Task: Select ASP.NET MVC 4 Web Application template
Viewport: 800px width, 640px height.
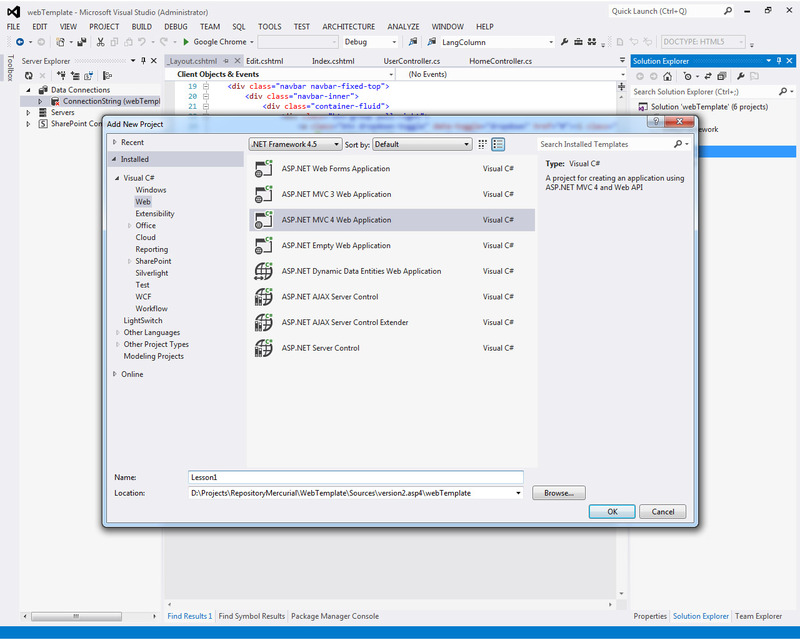Action: tap(392, 220)
